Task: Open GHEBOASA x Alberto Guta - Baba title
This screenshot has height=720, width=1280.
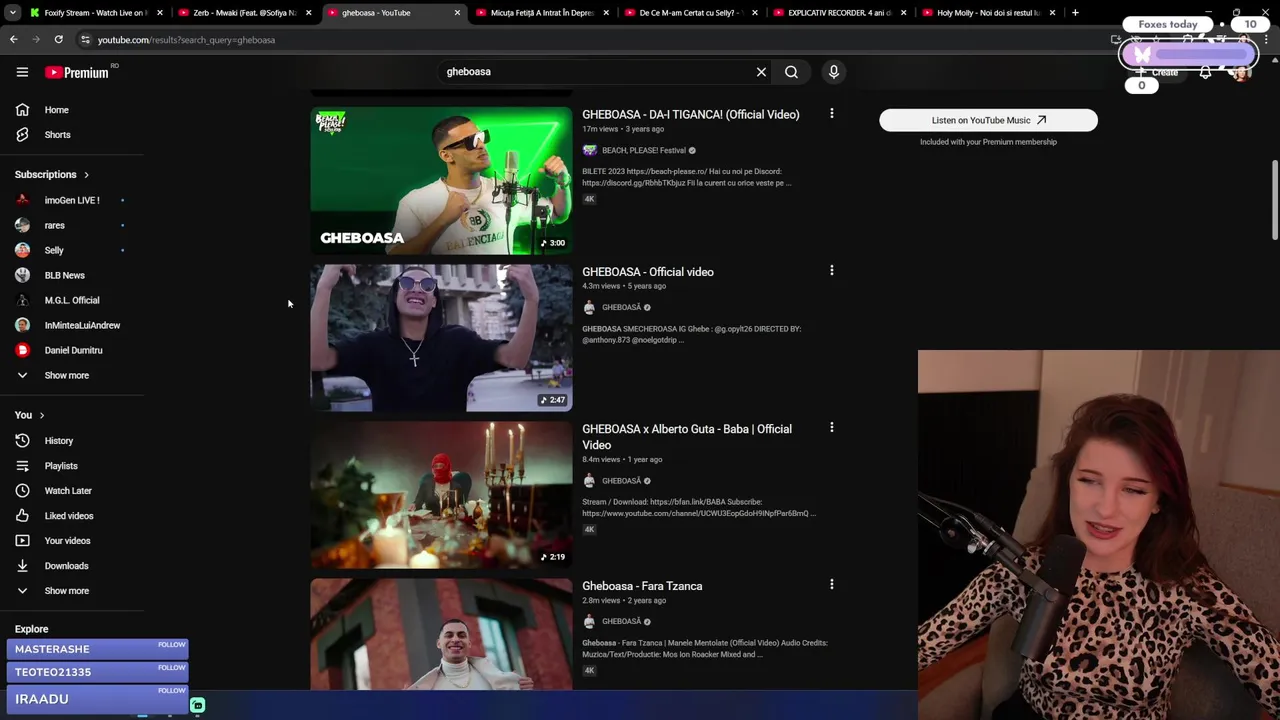Action: point(687,437)
